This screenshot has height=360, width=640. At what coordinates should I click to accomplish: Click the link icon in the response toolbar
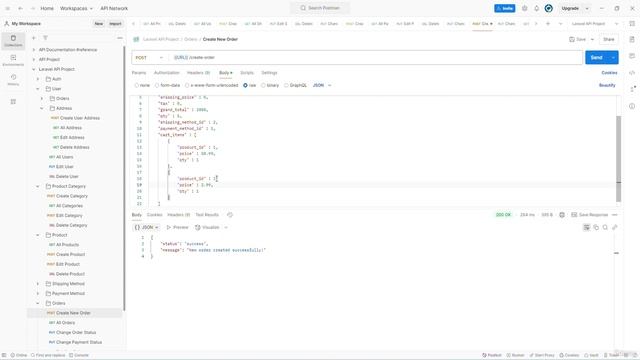[615, 227]
